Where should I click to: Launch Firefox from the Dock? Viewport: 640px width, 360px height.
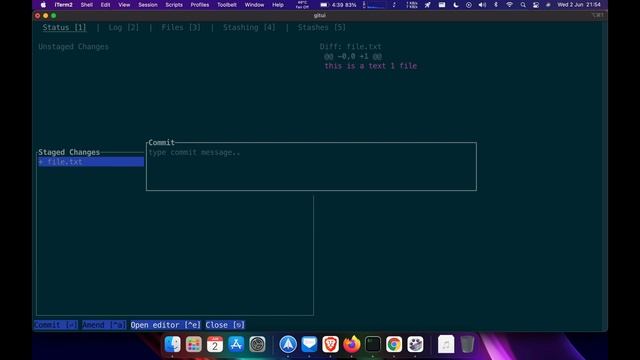351,344
